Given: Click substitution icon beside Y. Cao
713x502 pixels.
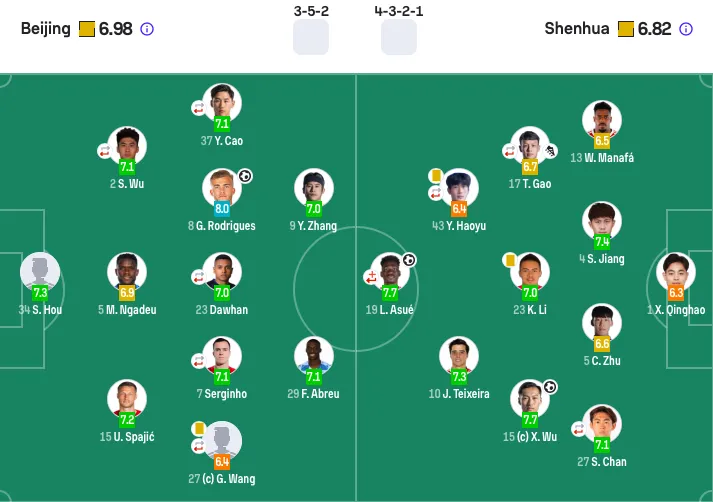Looking at the screenshot, I should 199,106.
